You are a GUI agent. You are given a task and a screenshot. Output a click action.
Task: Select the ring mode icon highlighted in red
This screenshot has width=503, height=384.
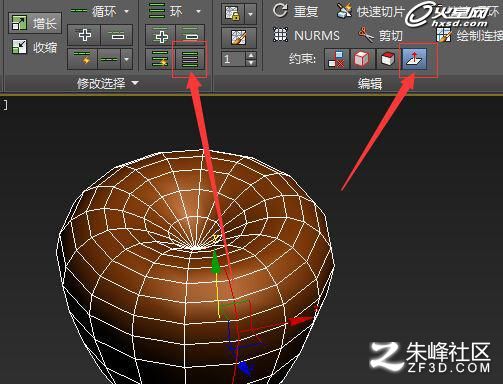click(x=190, y=59)
